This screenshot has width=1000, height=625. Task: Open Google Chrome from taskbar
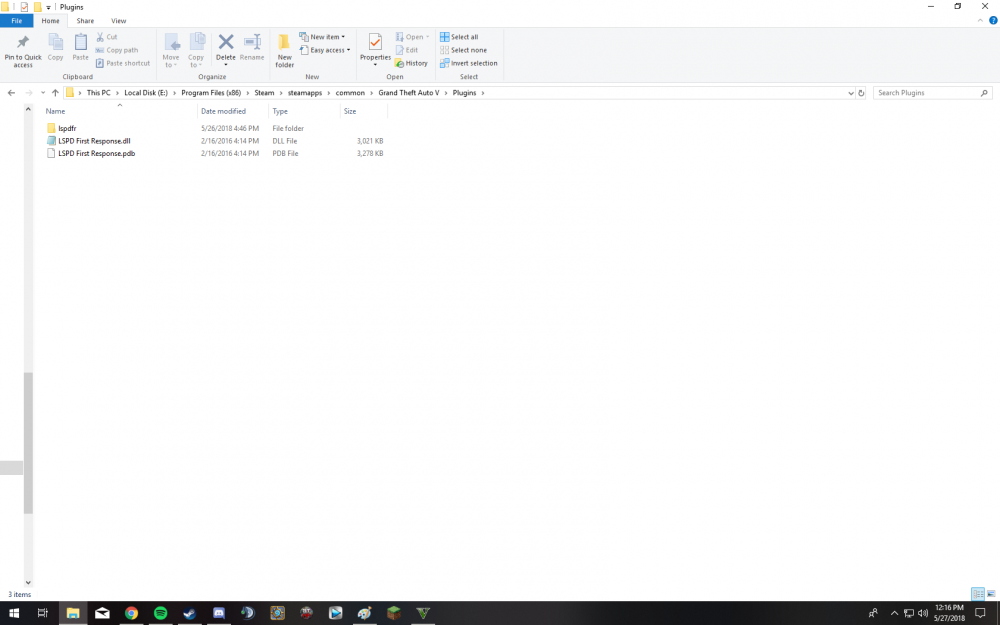pos(131,613)
